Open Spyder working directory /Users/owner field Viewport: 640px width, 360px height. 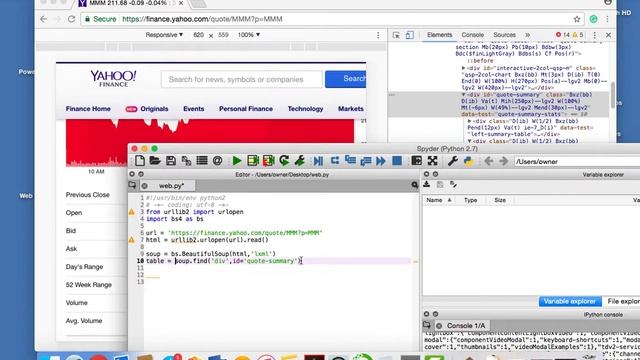click(x=577, y=162)
